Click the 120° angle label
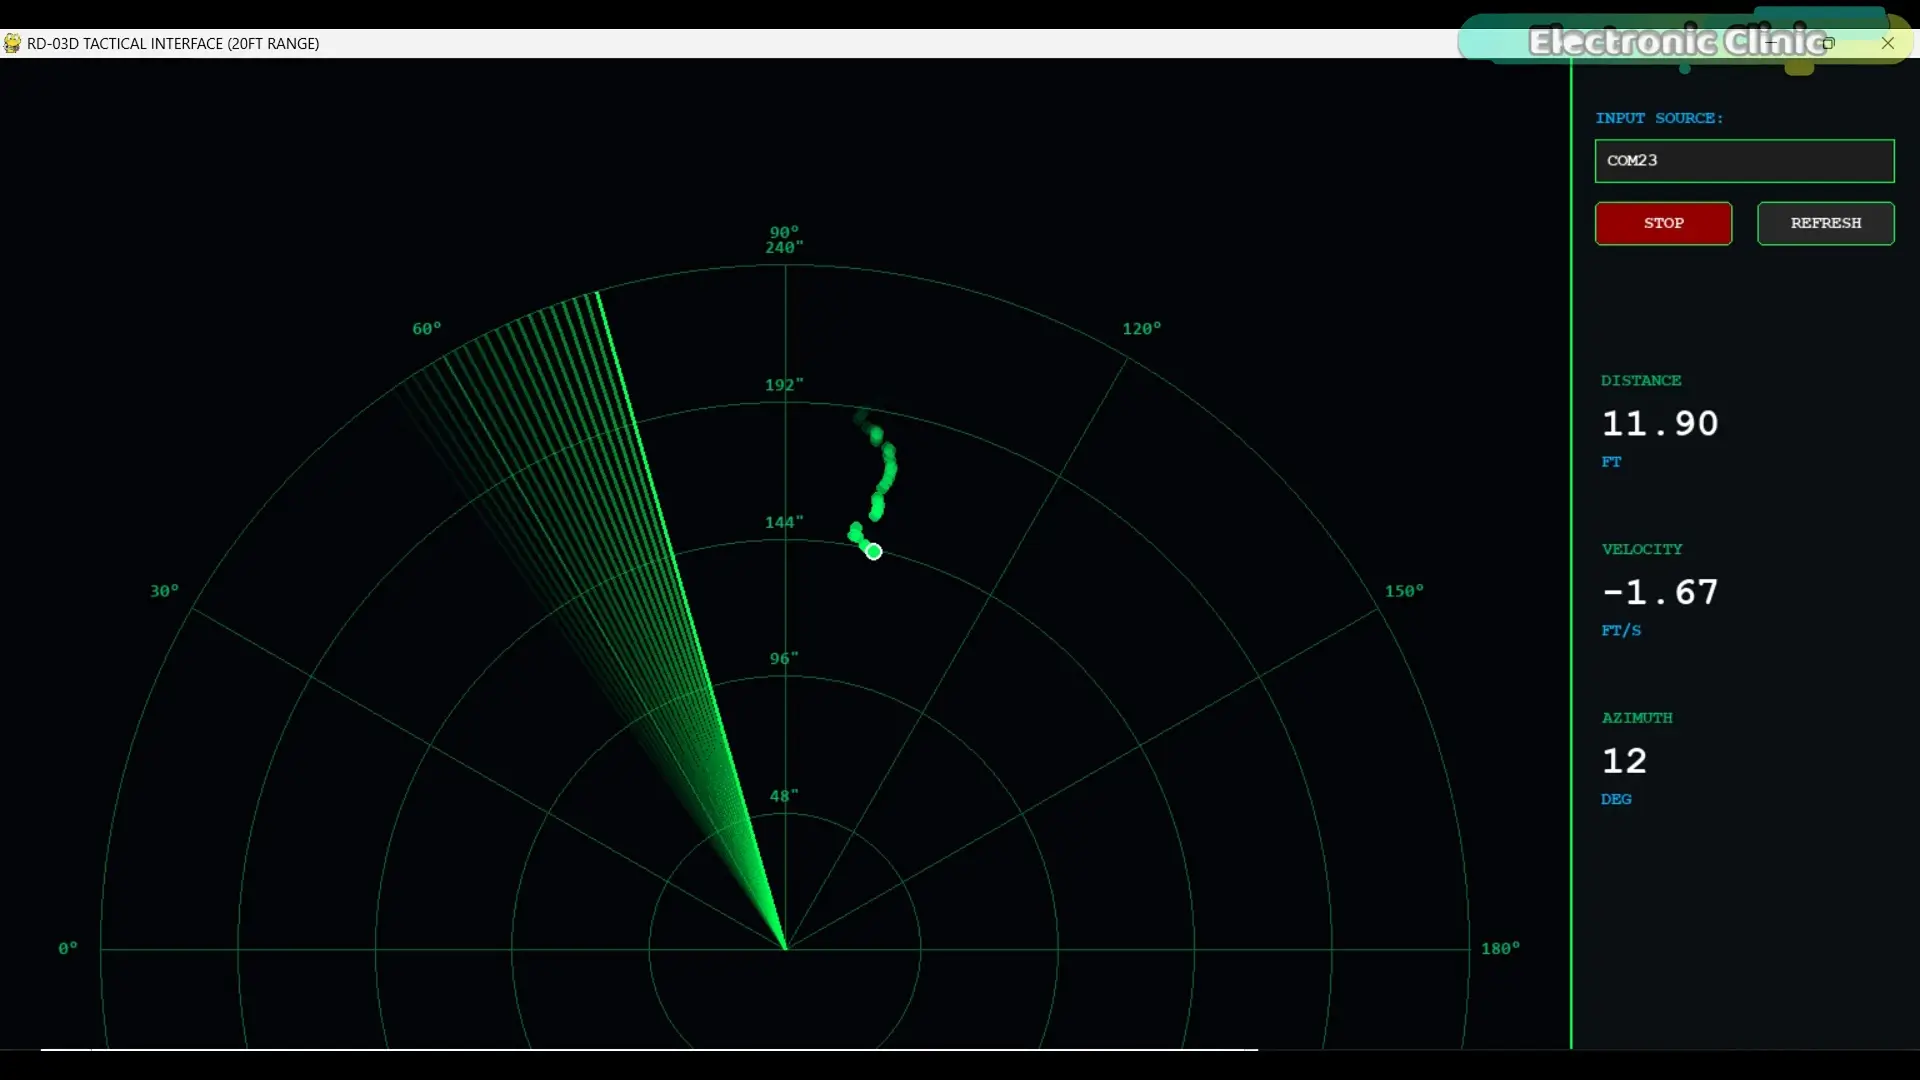The image size is (1920, 1080). coord(1142,329)
